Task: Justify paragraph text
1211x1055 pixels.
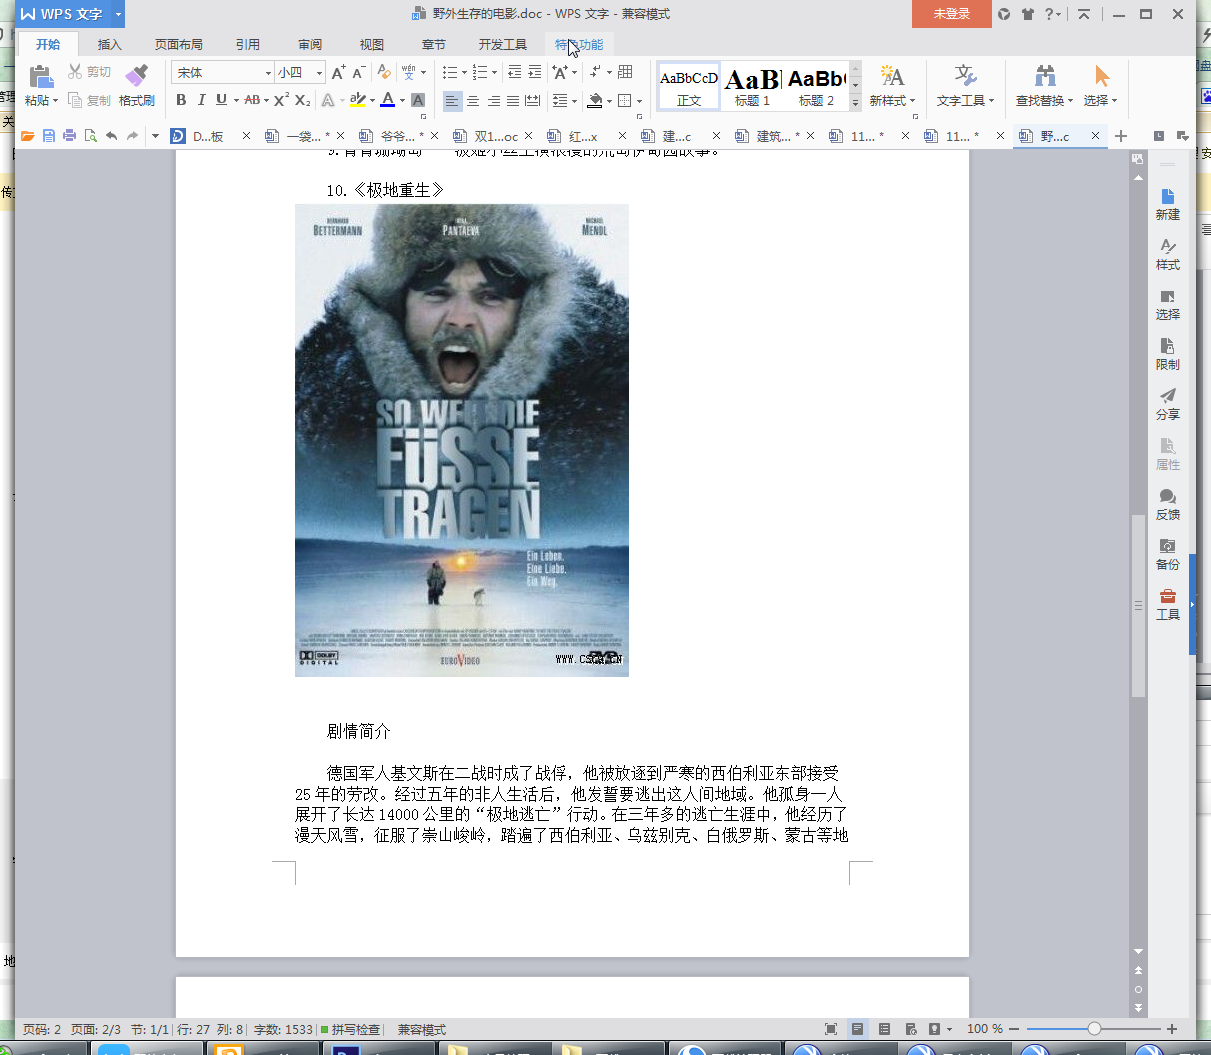Action: coord(513,100)
